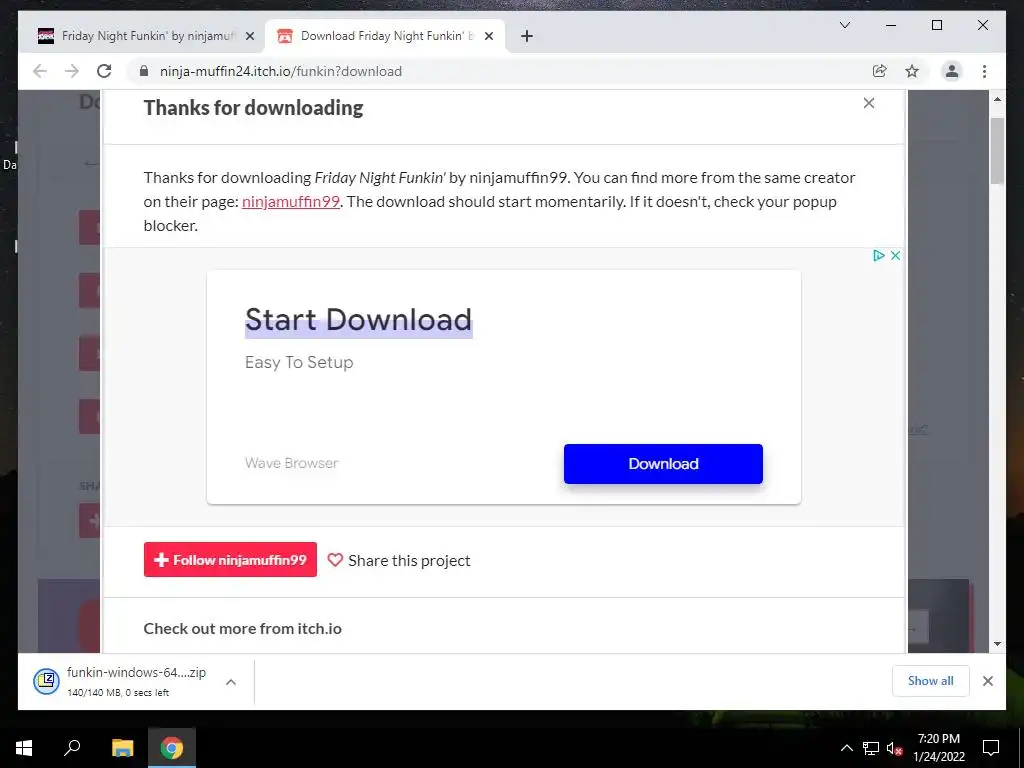This screenshot has width=1024, height=768.
Task: Go back to the previous page
Action: [x=40, y=71]
